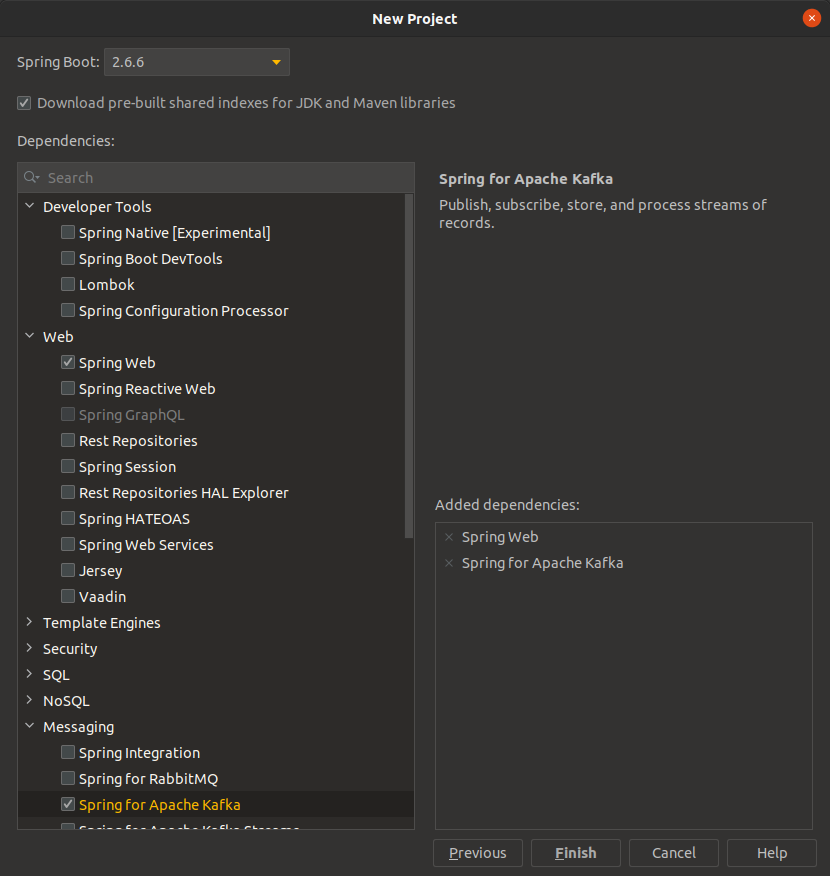Check the Spring Boot DevTools option
830x876 pixels.
pos(68,259)
